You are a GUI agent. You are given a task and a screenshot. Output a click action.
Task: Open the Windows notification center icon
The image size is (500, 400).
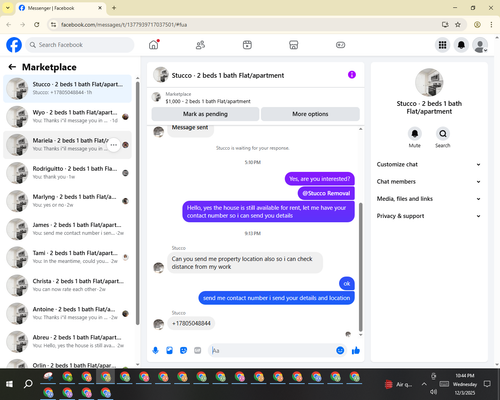tap(487, 384)
